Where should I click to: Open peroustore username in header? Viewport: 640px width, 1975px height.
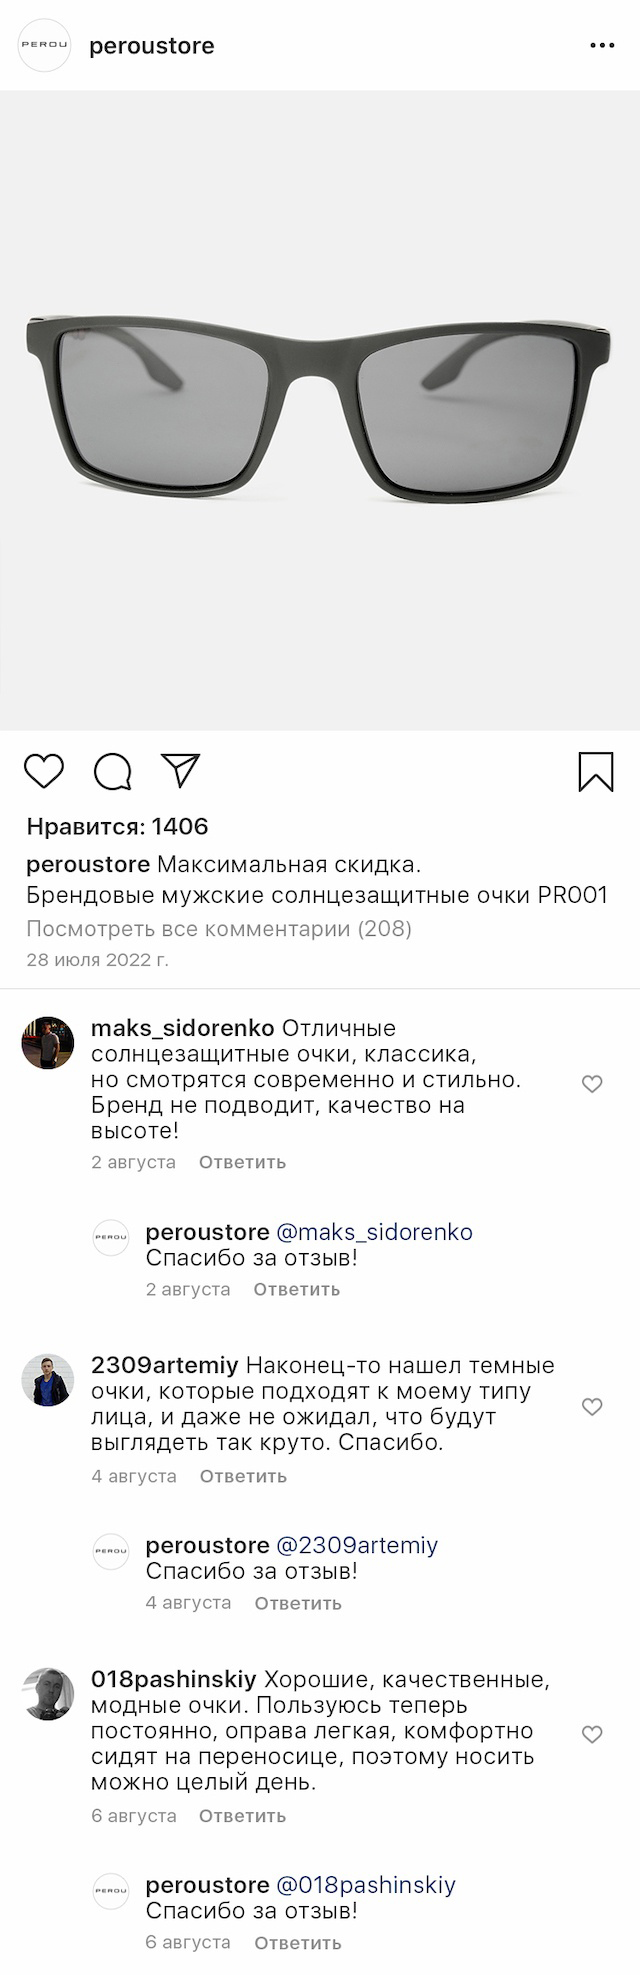click(x=152, y=46)
